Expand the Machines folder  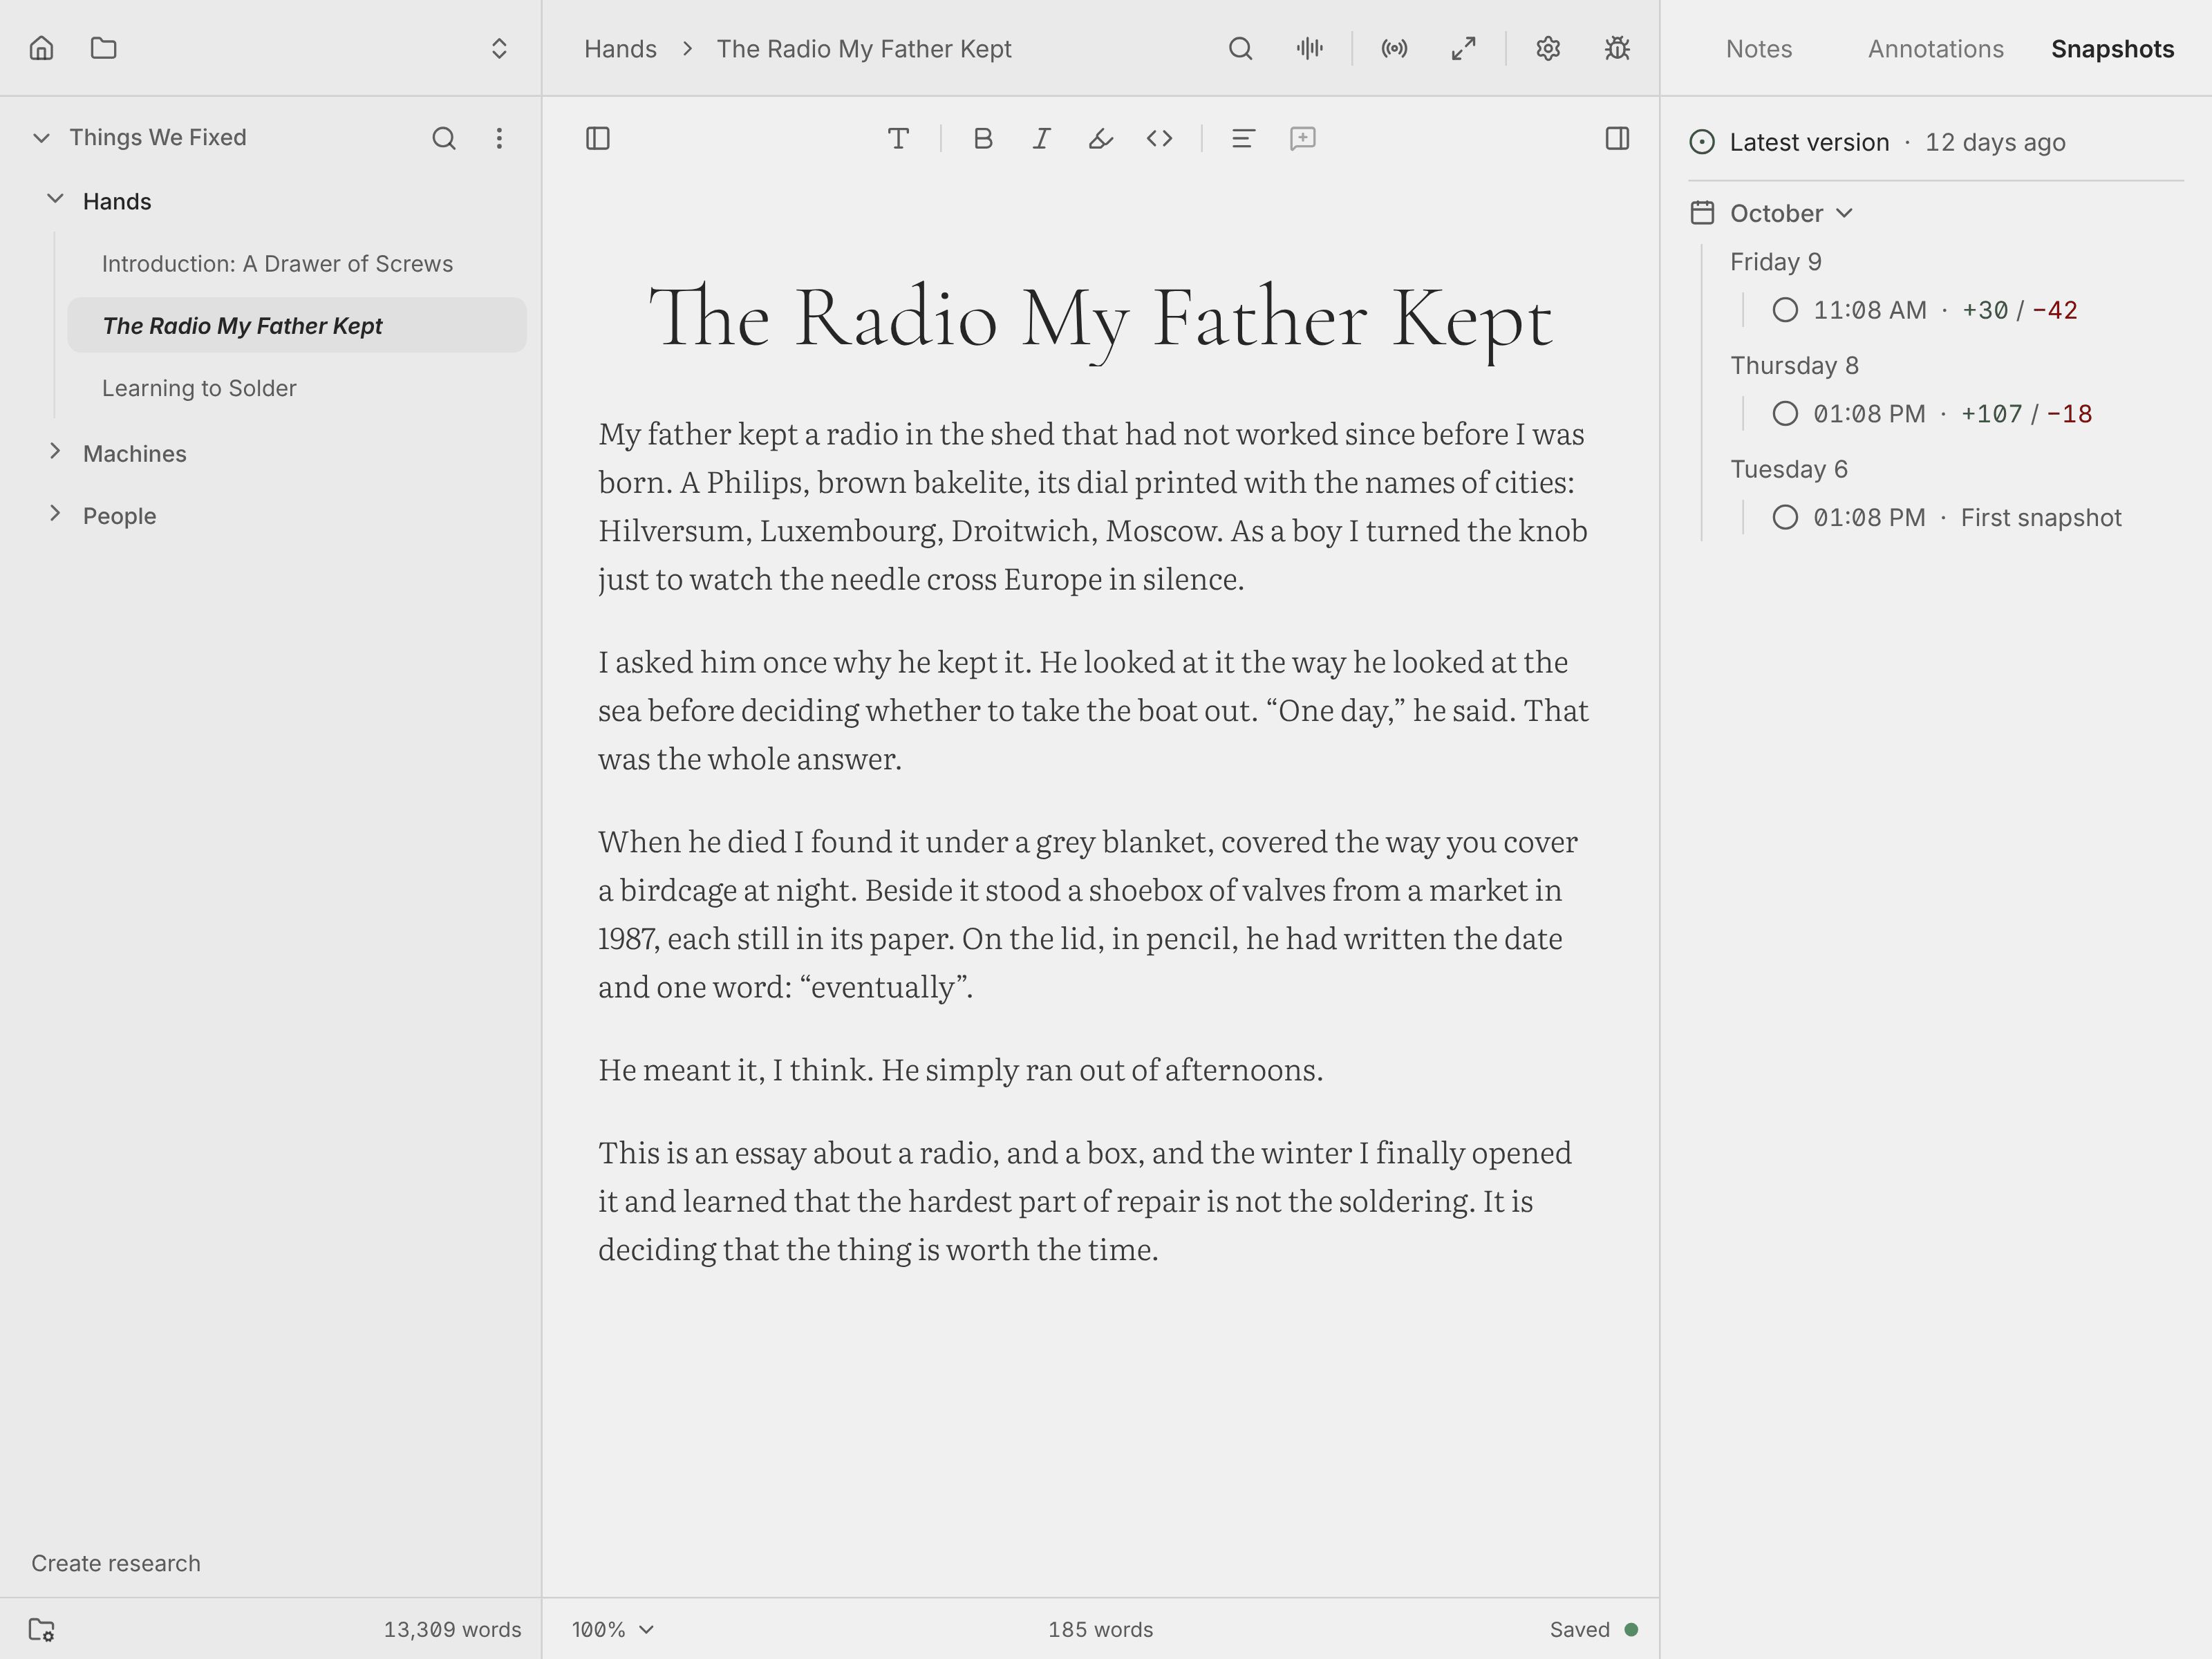pyautogui.click(x=55, y=452)
